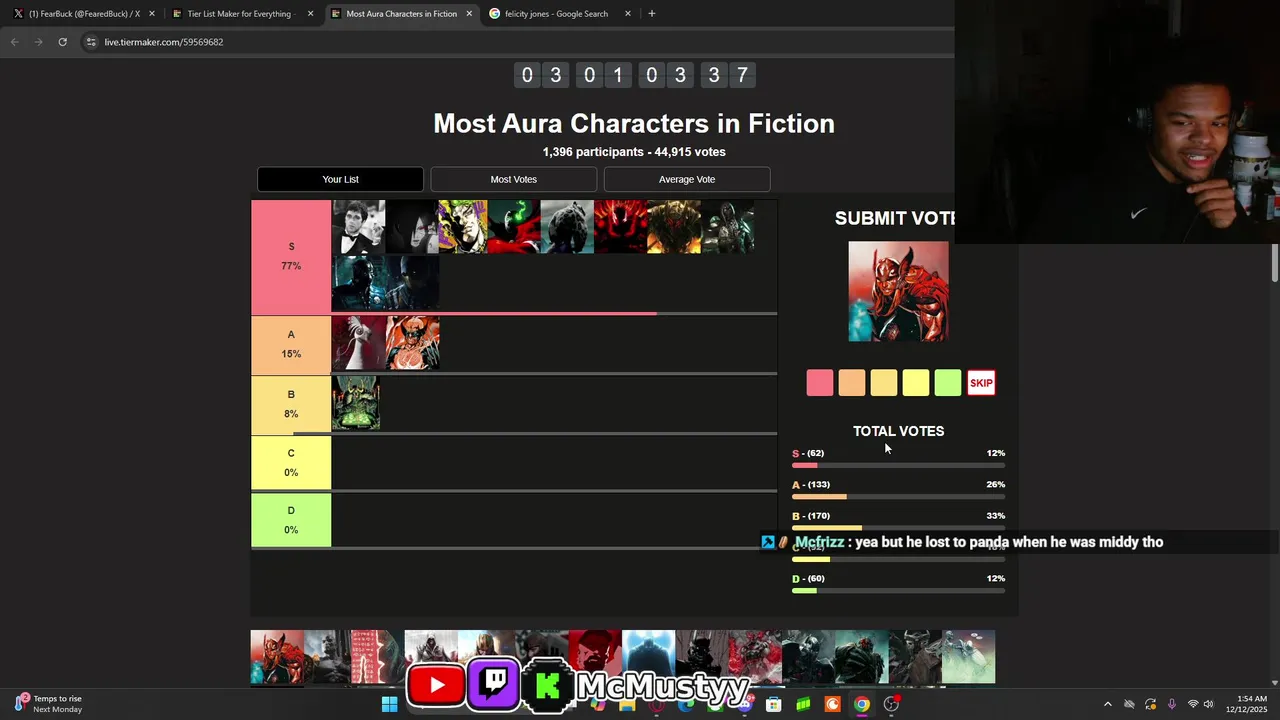Click the microphone tray icon
The height and width of the screenshot is (720, 1280).
coord(1171,704)
